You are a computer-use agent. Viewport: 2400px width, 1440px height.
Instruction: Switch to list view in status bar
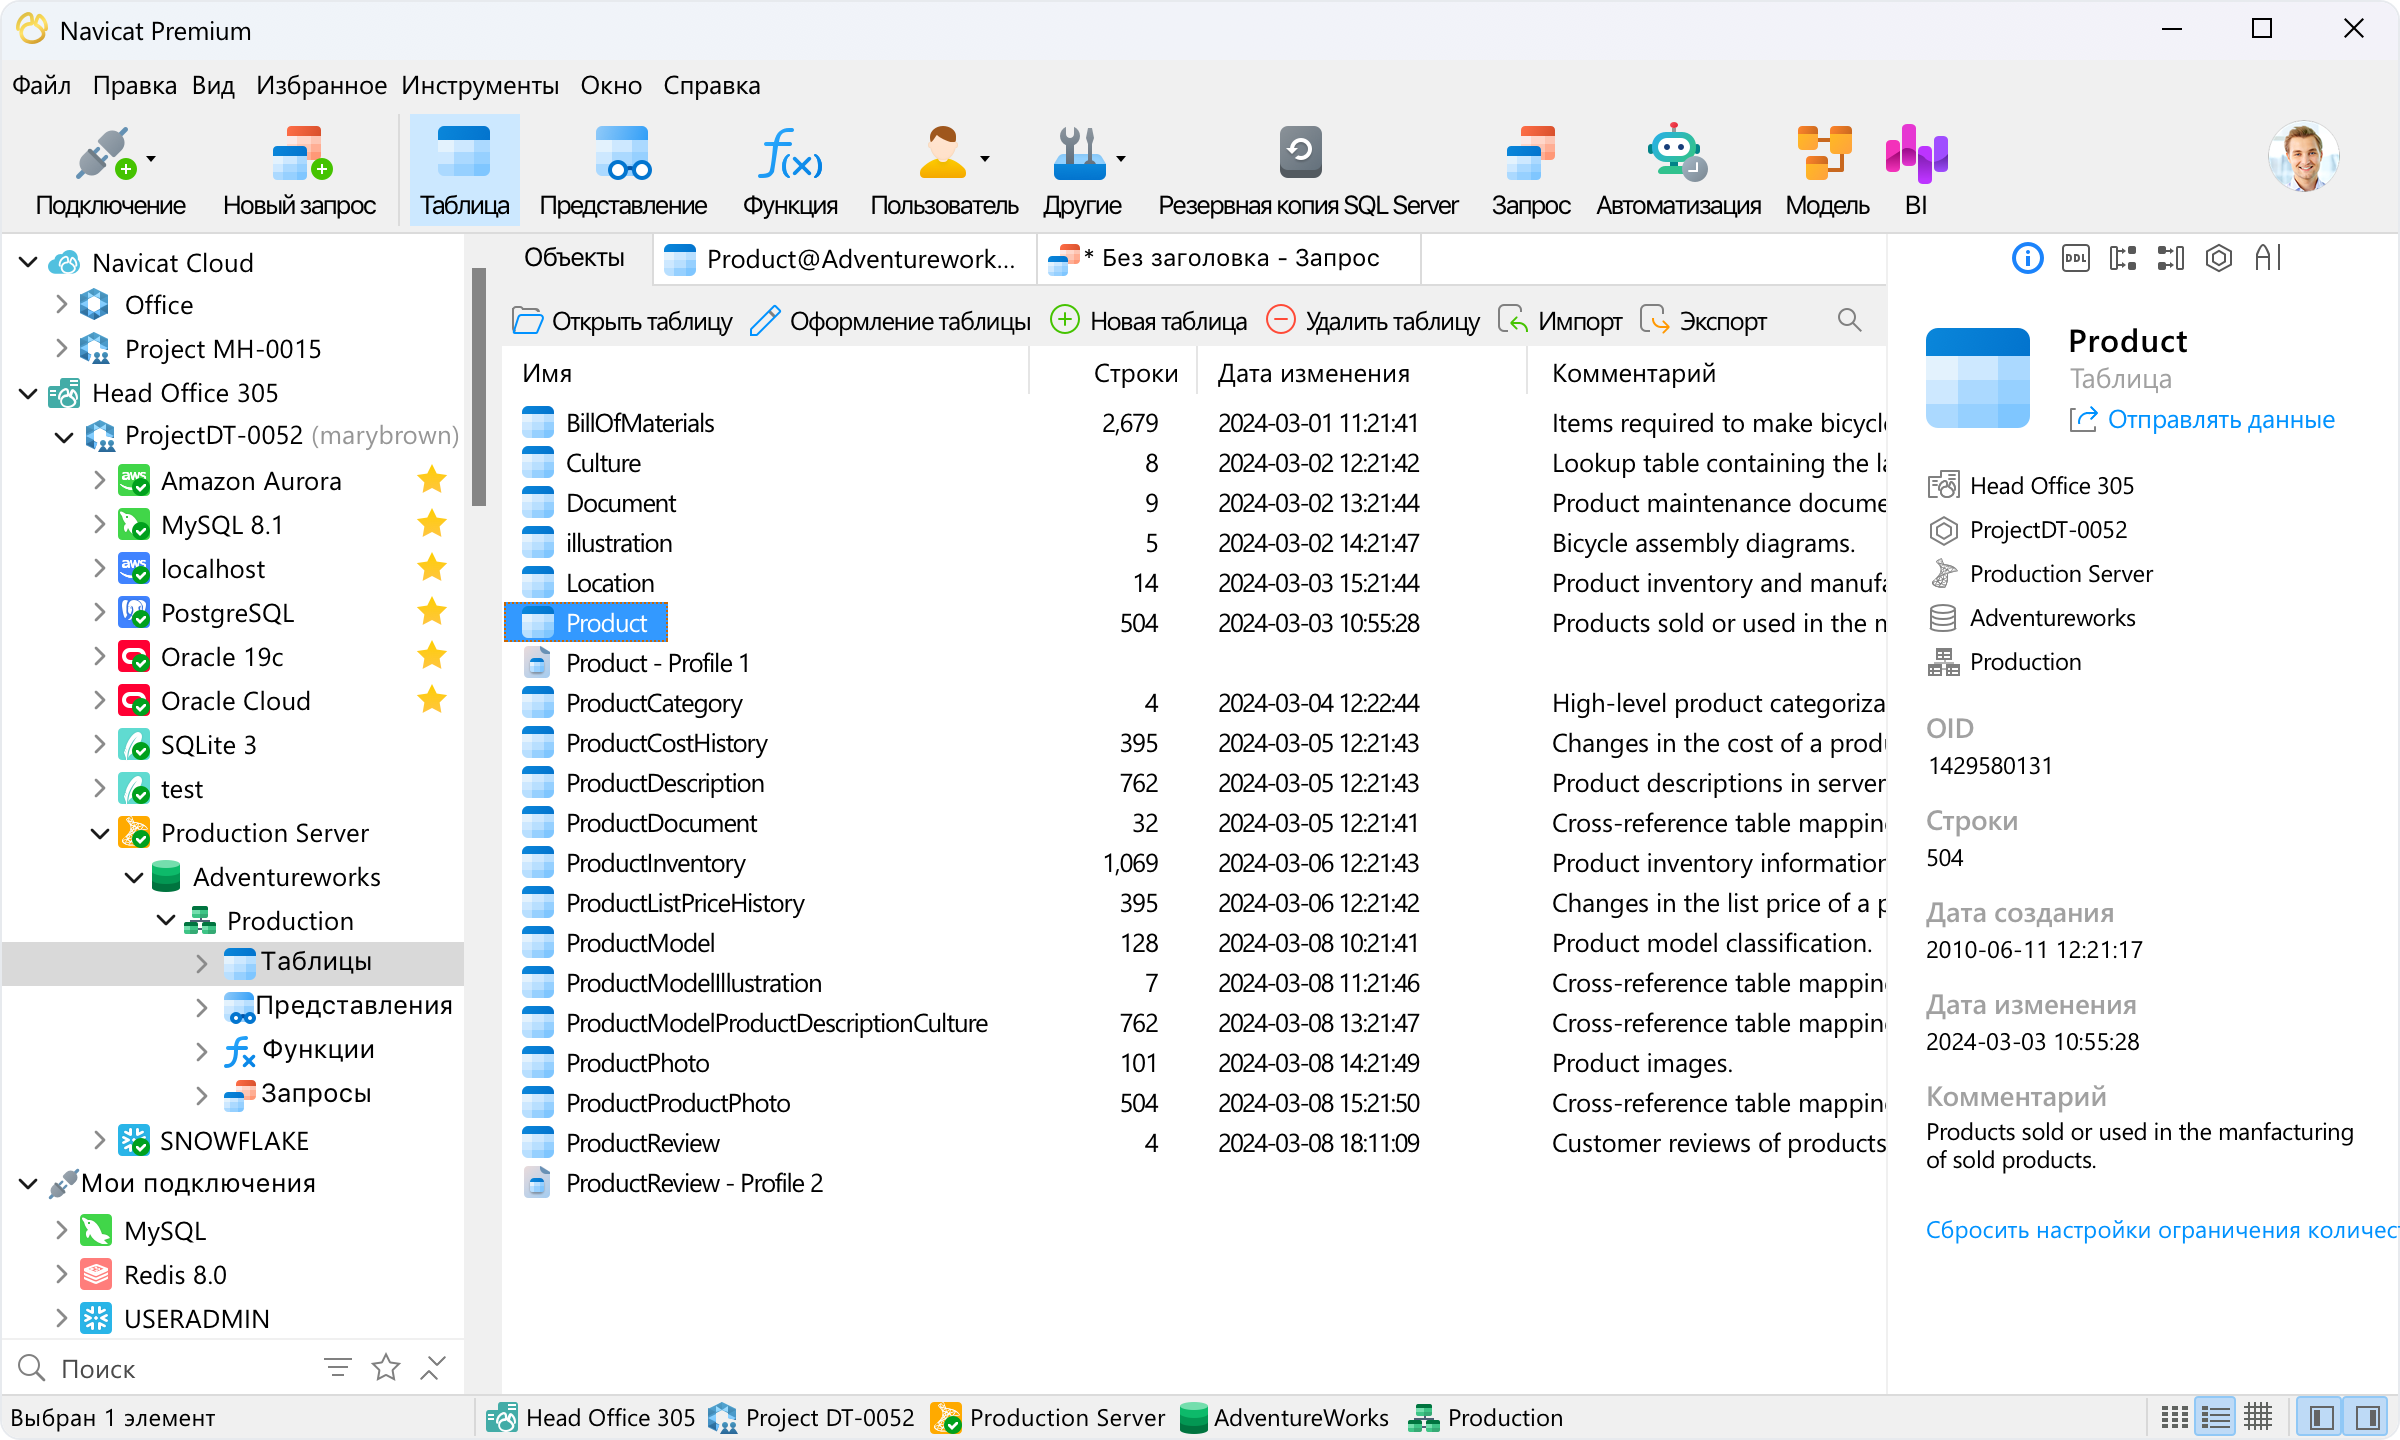pos(2174,1417)
